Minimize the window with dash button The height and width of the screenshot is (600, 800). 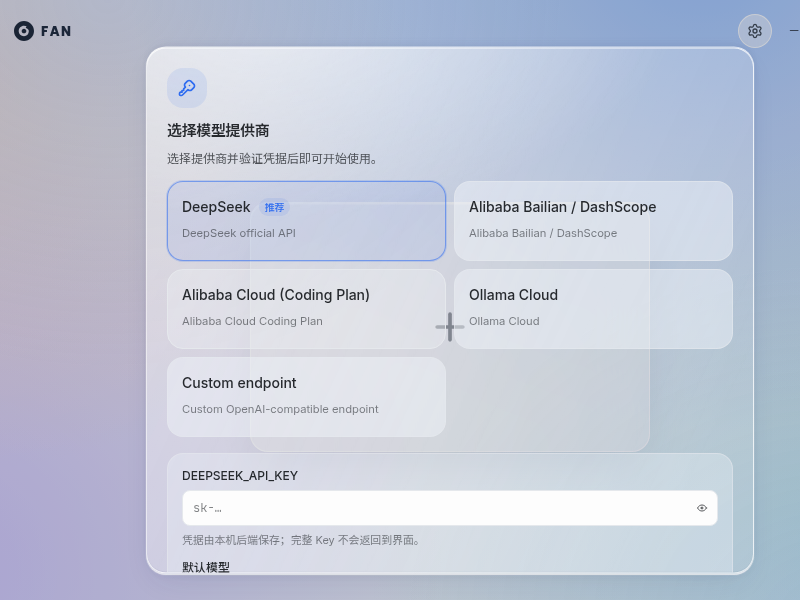click(x=794, y=31)
